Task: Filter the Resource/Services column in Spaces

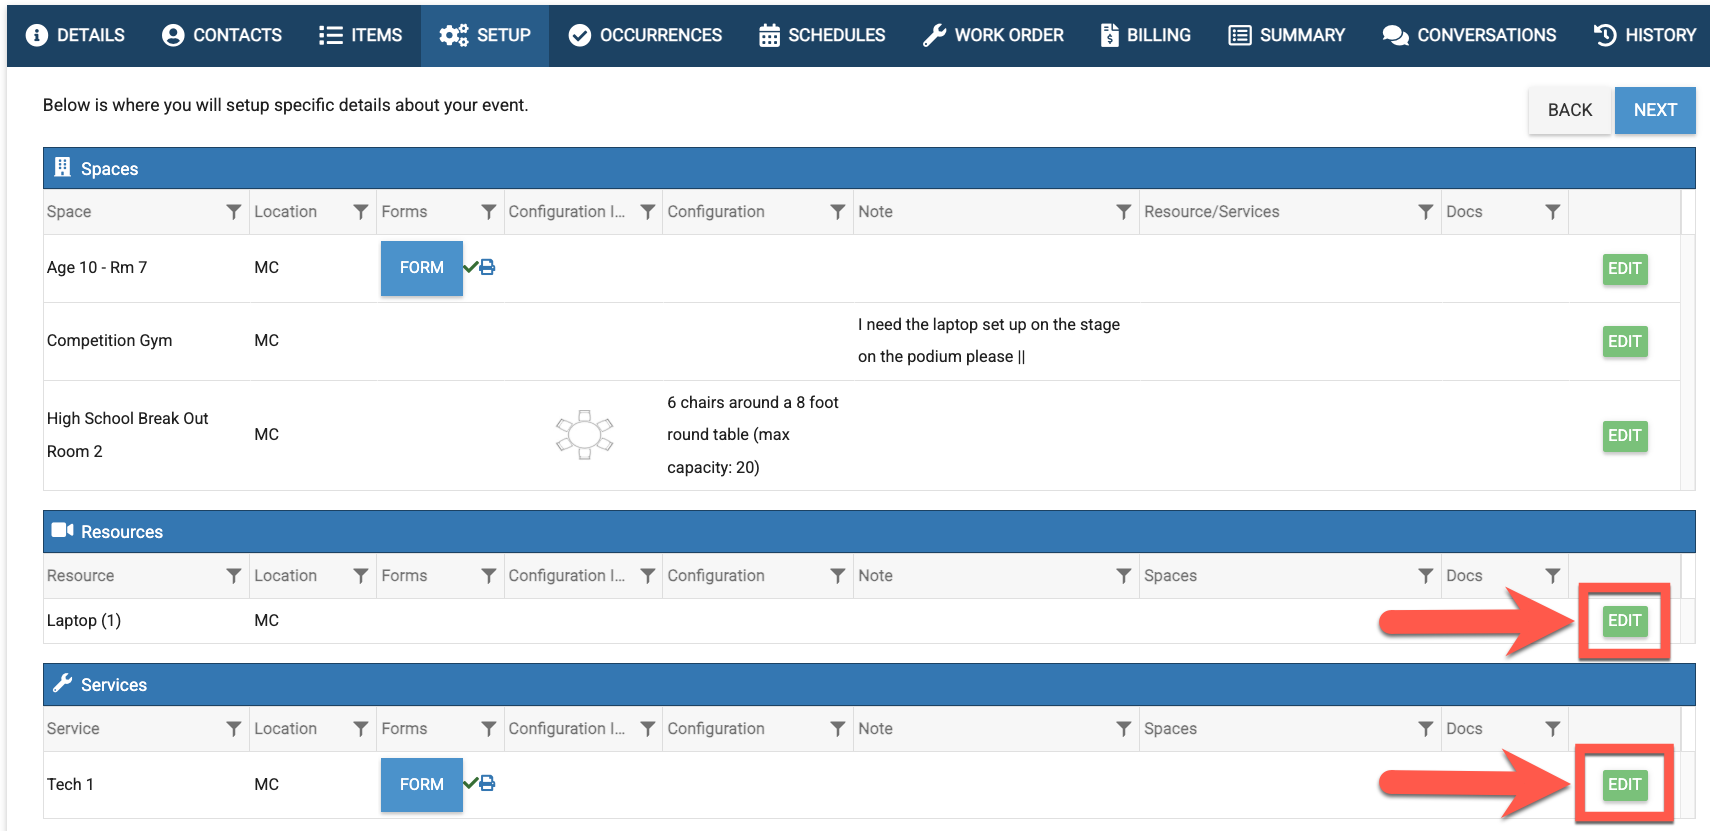Action: [x=1426, y=212]
